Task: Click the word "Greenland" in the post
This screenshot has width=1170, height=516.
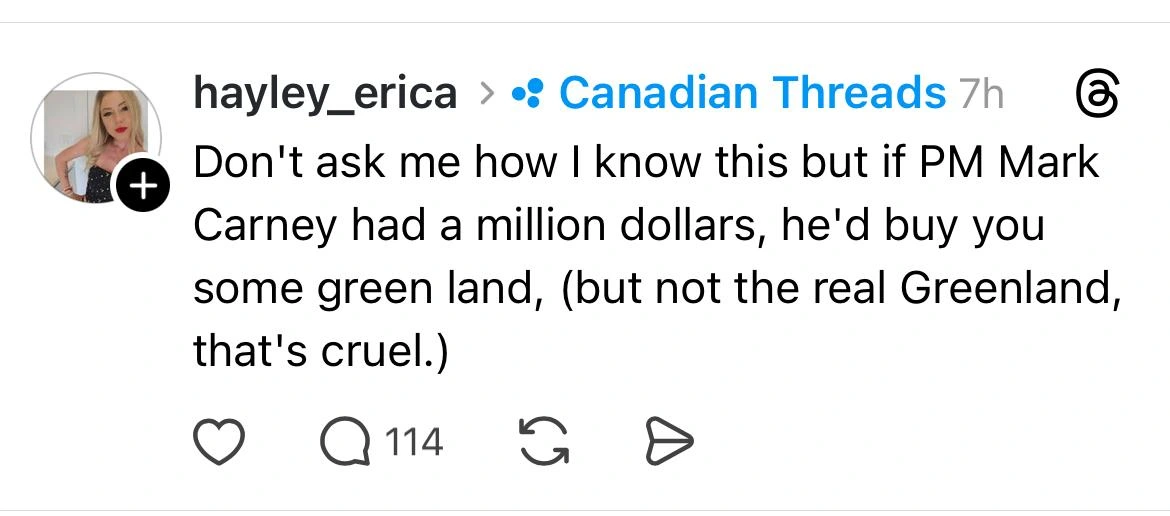Action: pyautogui.click(x=1004, y=289)
